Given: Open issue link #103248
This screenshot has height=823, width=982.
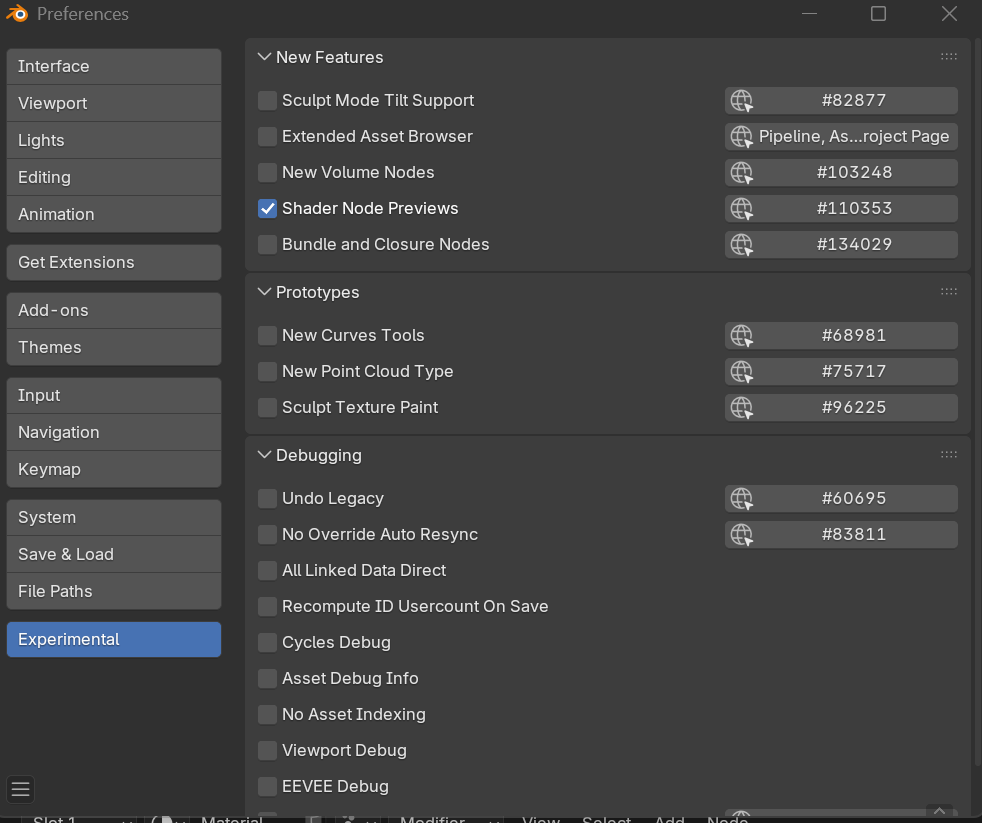Looking at the screenshot, I should click(841, 172).
